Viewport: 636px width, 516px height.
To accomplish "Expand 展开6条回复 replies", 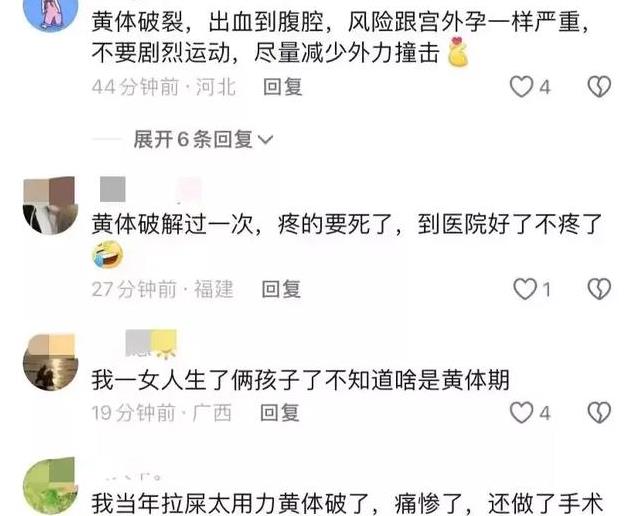I will click(204, 140).
